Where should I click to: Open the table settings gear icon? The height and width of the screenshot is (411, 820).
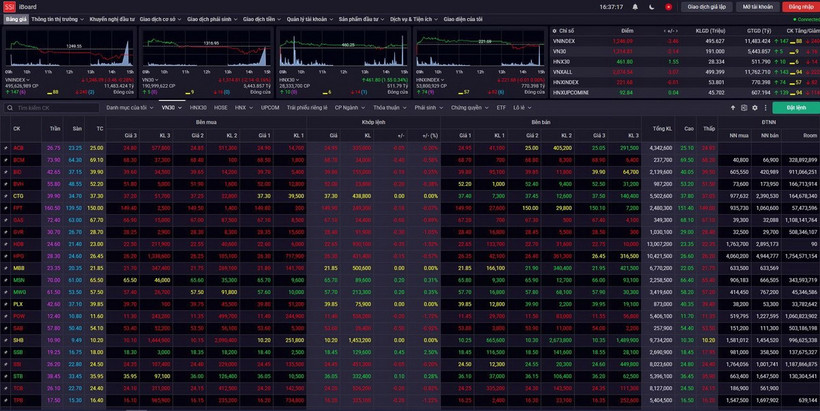pyautogui.click(x=755, y=107)
